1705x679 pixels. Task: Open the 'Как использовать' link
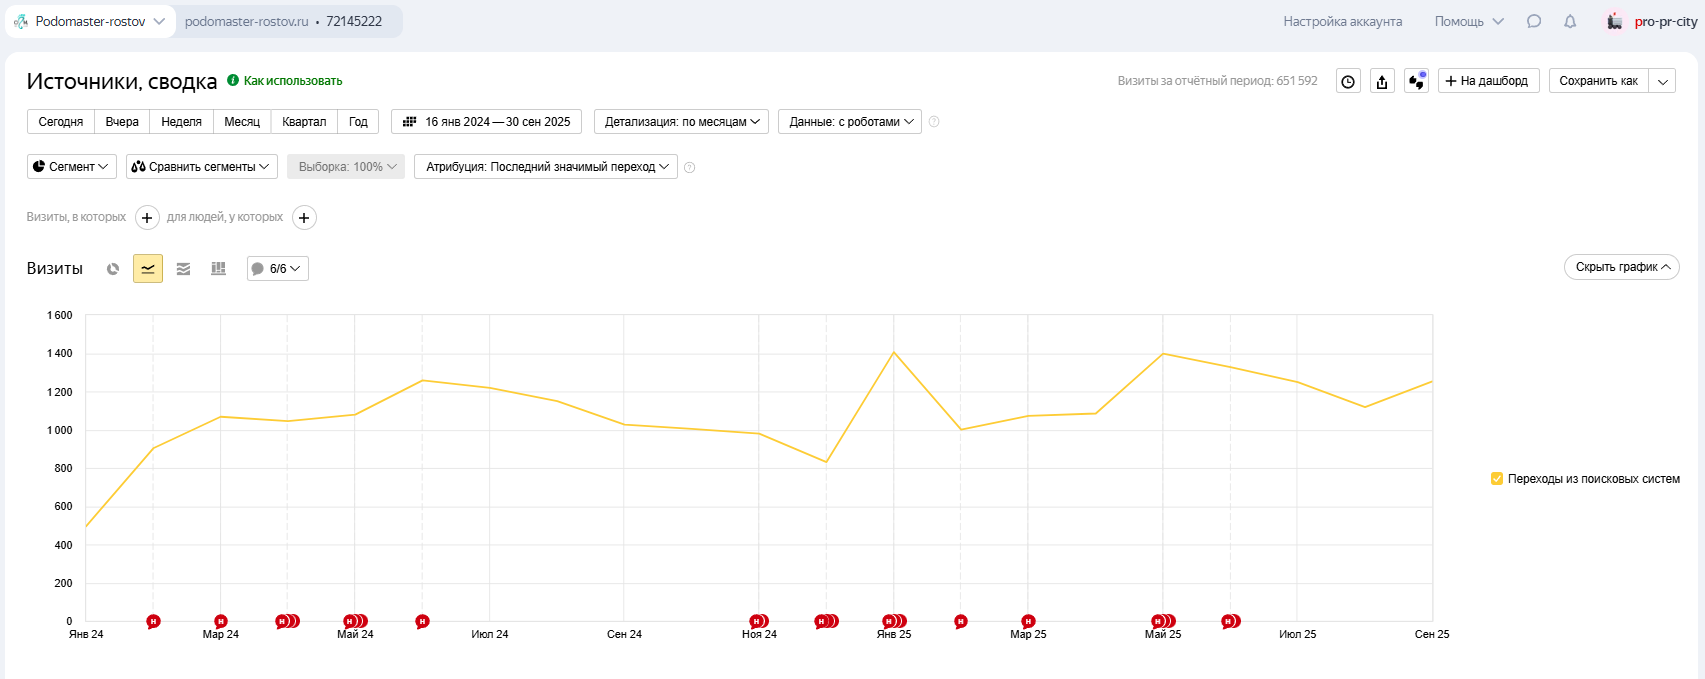point(292,81)
